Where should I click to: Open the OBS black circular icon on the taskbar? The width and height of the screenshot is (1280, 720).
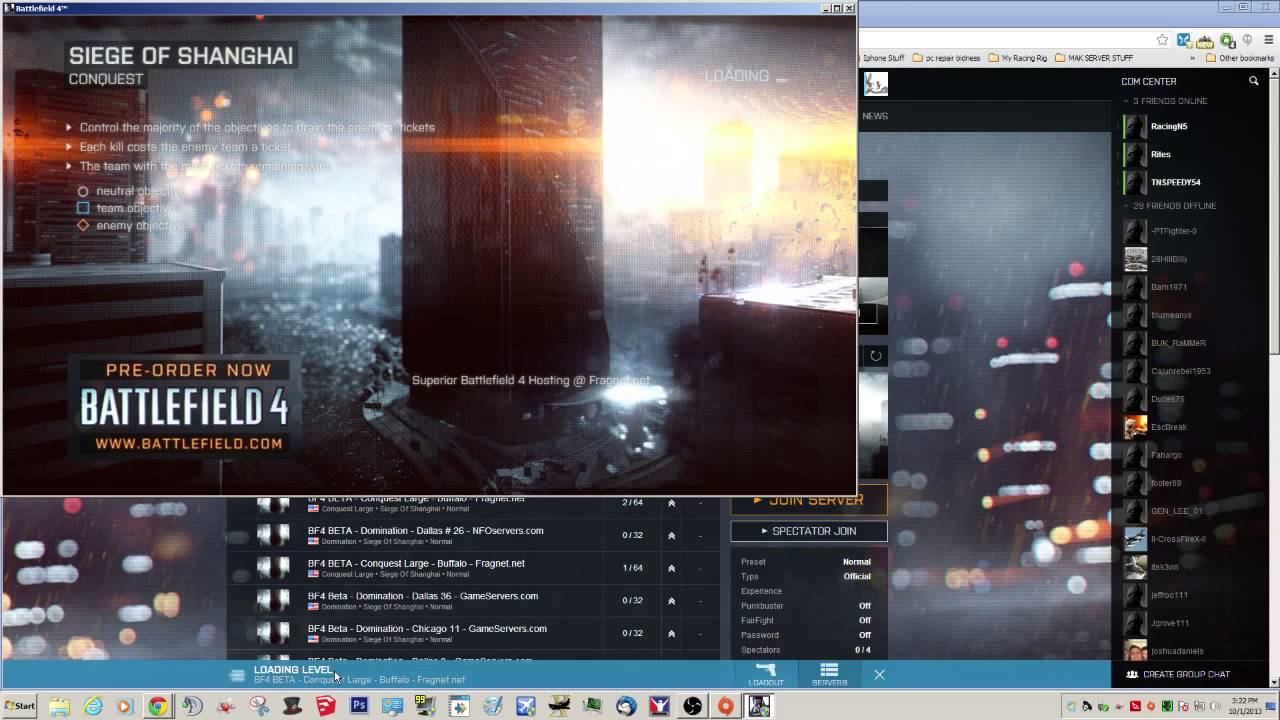pyautogui.click(x=692, y=706)
